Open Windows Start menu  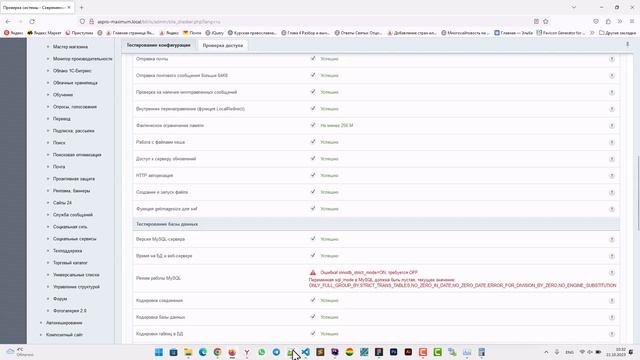[159, 352]
